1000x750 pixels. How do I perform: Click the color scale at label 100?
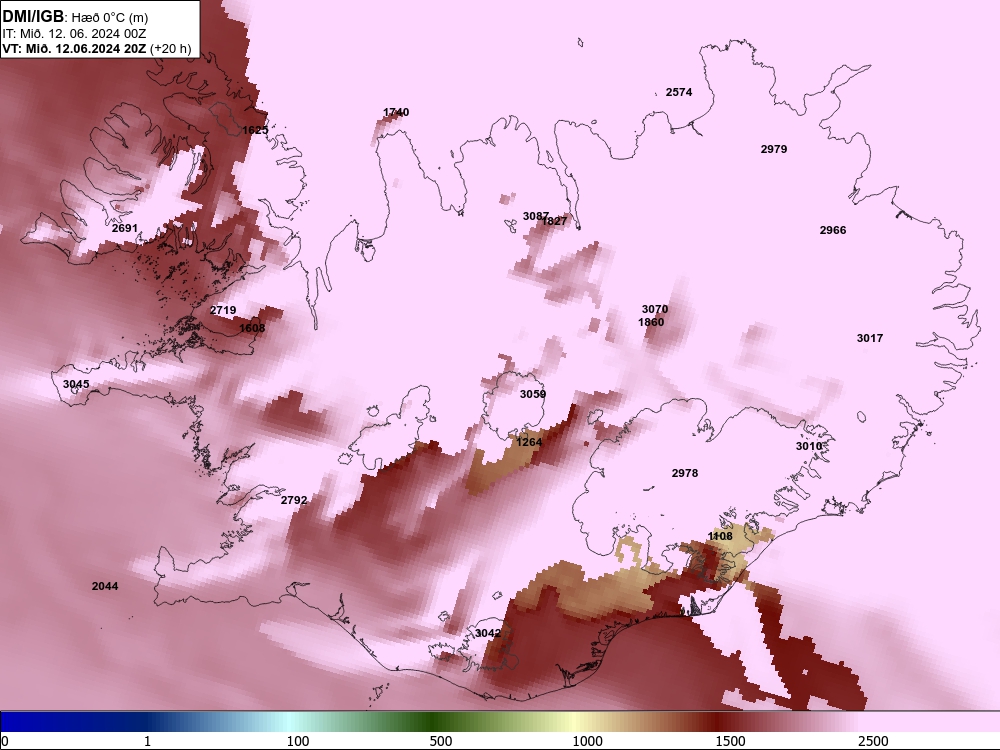click(x=298, y=741)
